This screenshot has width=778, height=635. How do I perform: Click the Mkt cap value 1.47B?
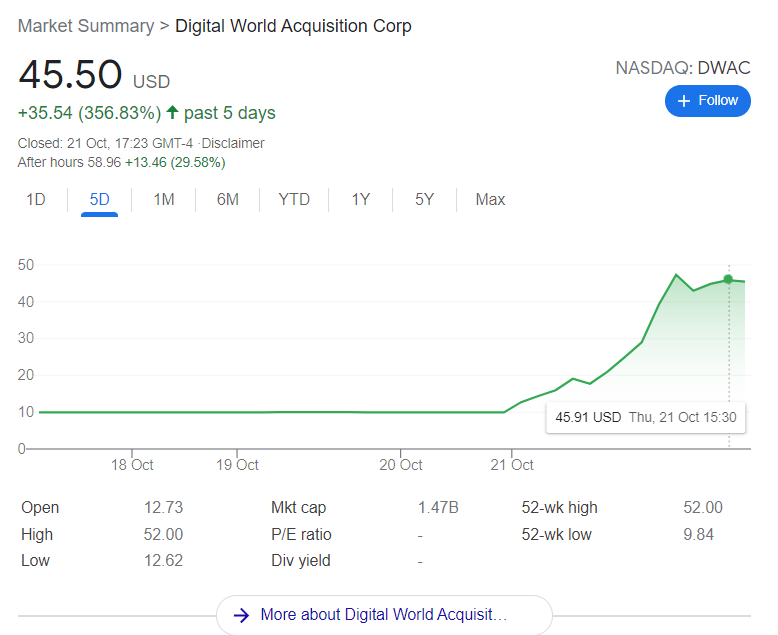tap(438, 508)
